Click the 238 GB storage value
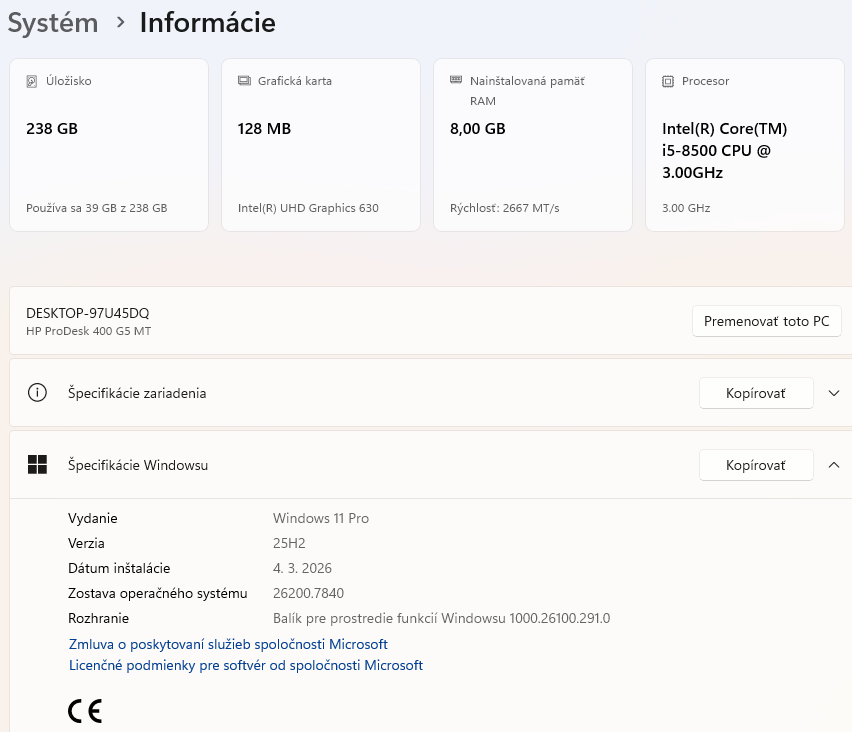 click(x=52, y=129)
